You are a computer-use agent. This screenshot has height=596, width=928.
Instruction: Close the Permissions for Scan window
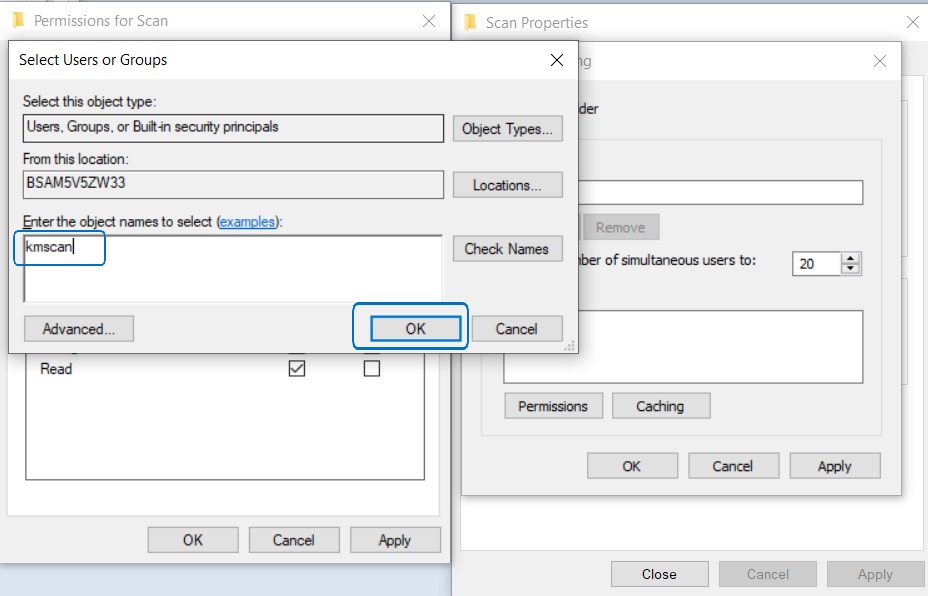click(x=429, y=20)
